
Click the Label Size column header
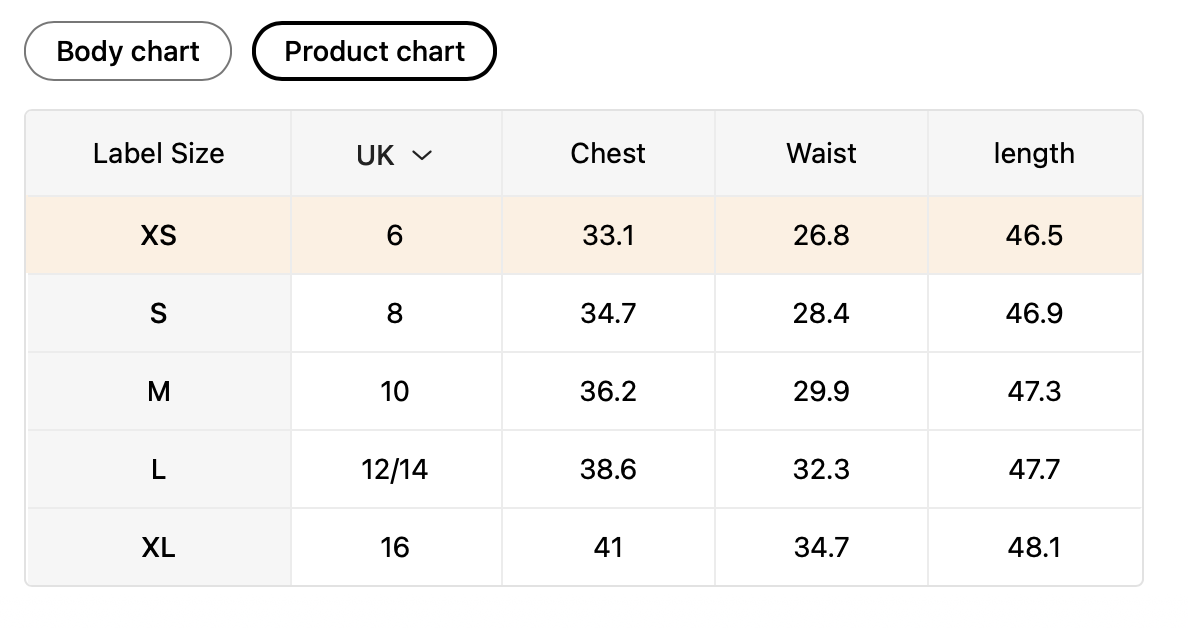[x=158, y=154]
